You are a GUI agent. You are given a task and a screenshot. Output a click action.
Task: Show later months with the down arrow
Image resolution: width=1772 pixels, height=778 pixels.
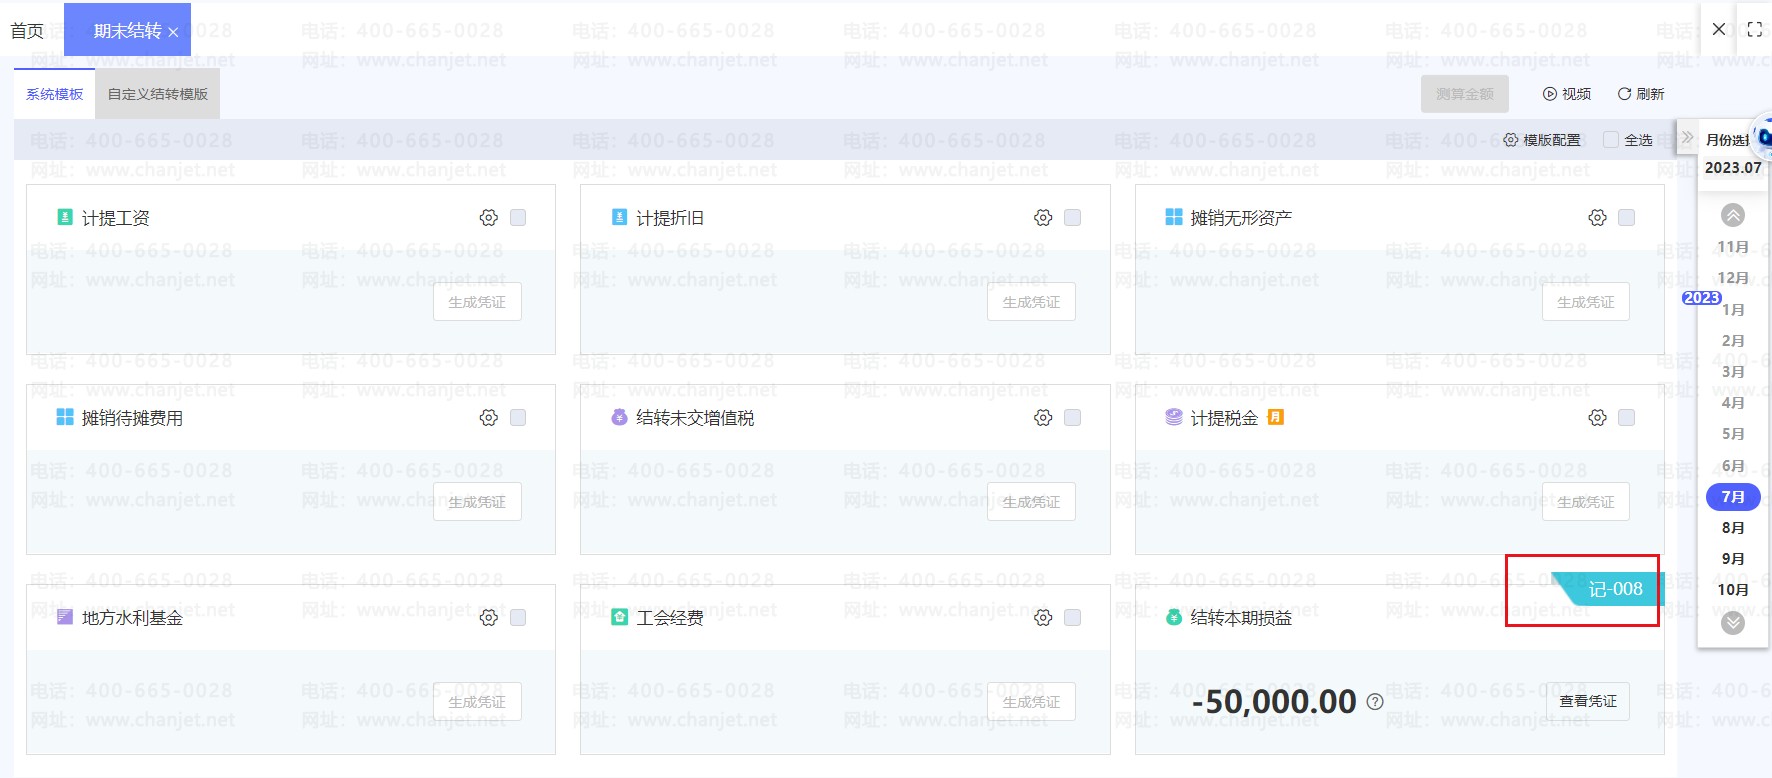[1733, 622]
